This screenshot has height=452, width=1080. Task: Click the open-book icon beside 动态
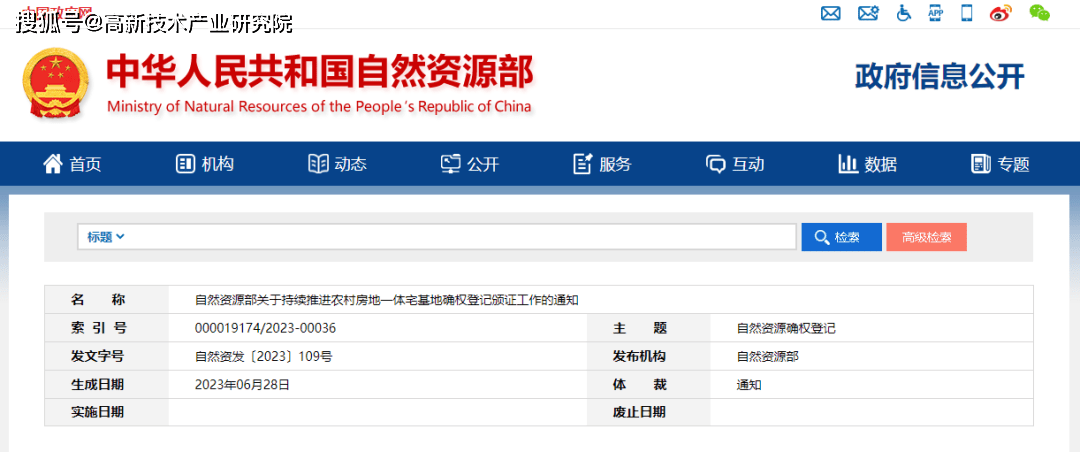point(318,164)
